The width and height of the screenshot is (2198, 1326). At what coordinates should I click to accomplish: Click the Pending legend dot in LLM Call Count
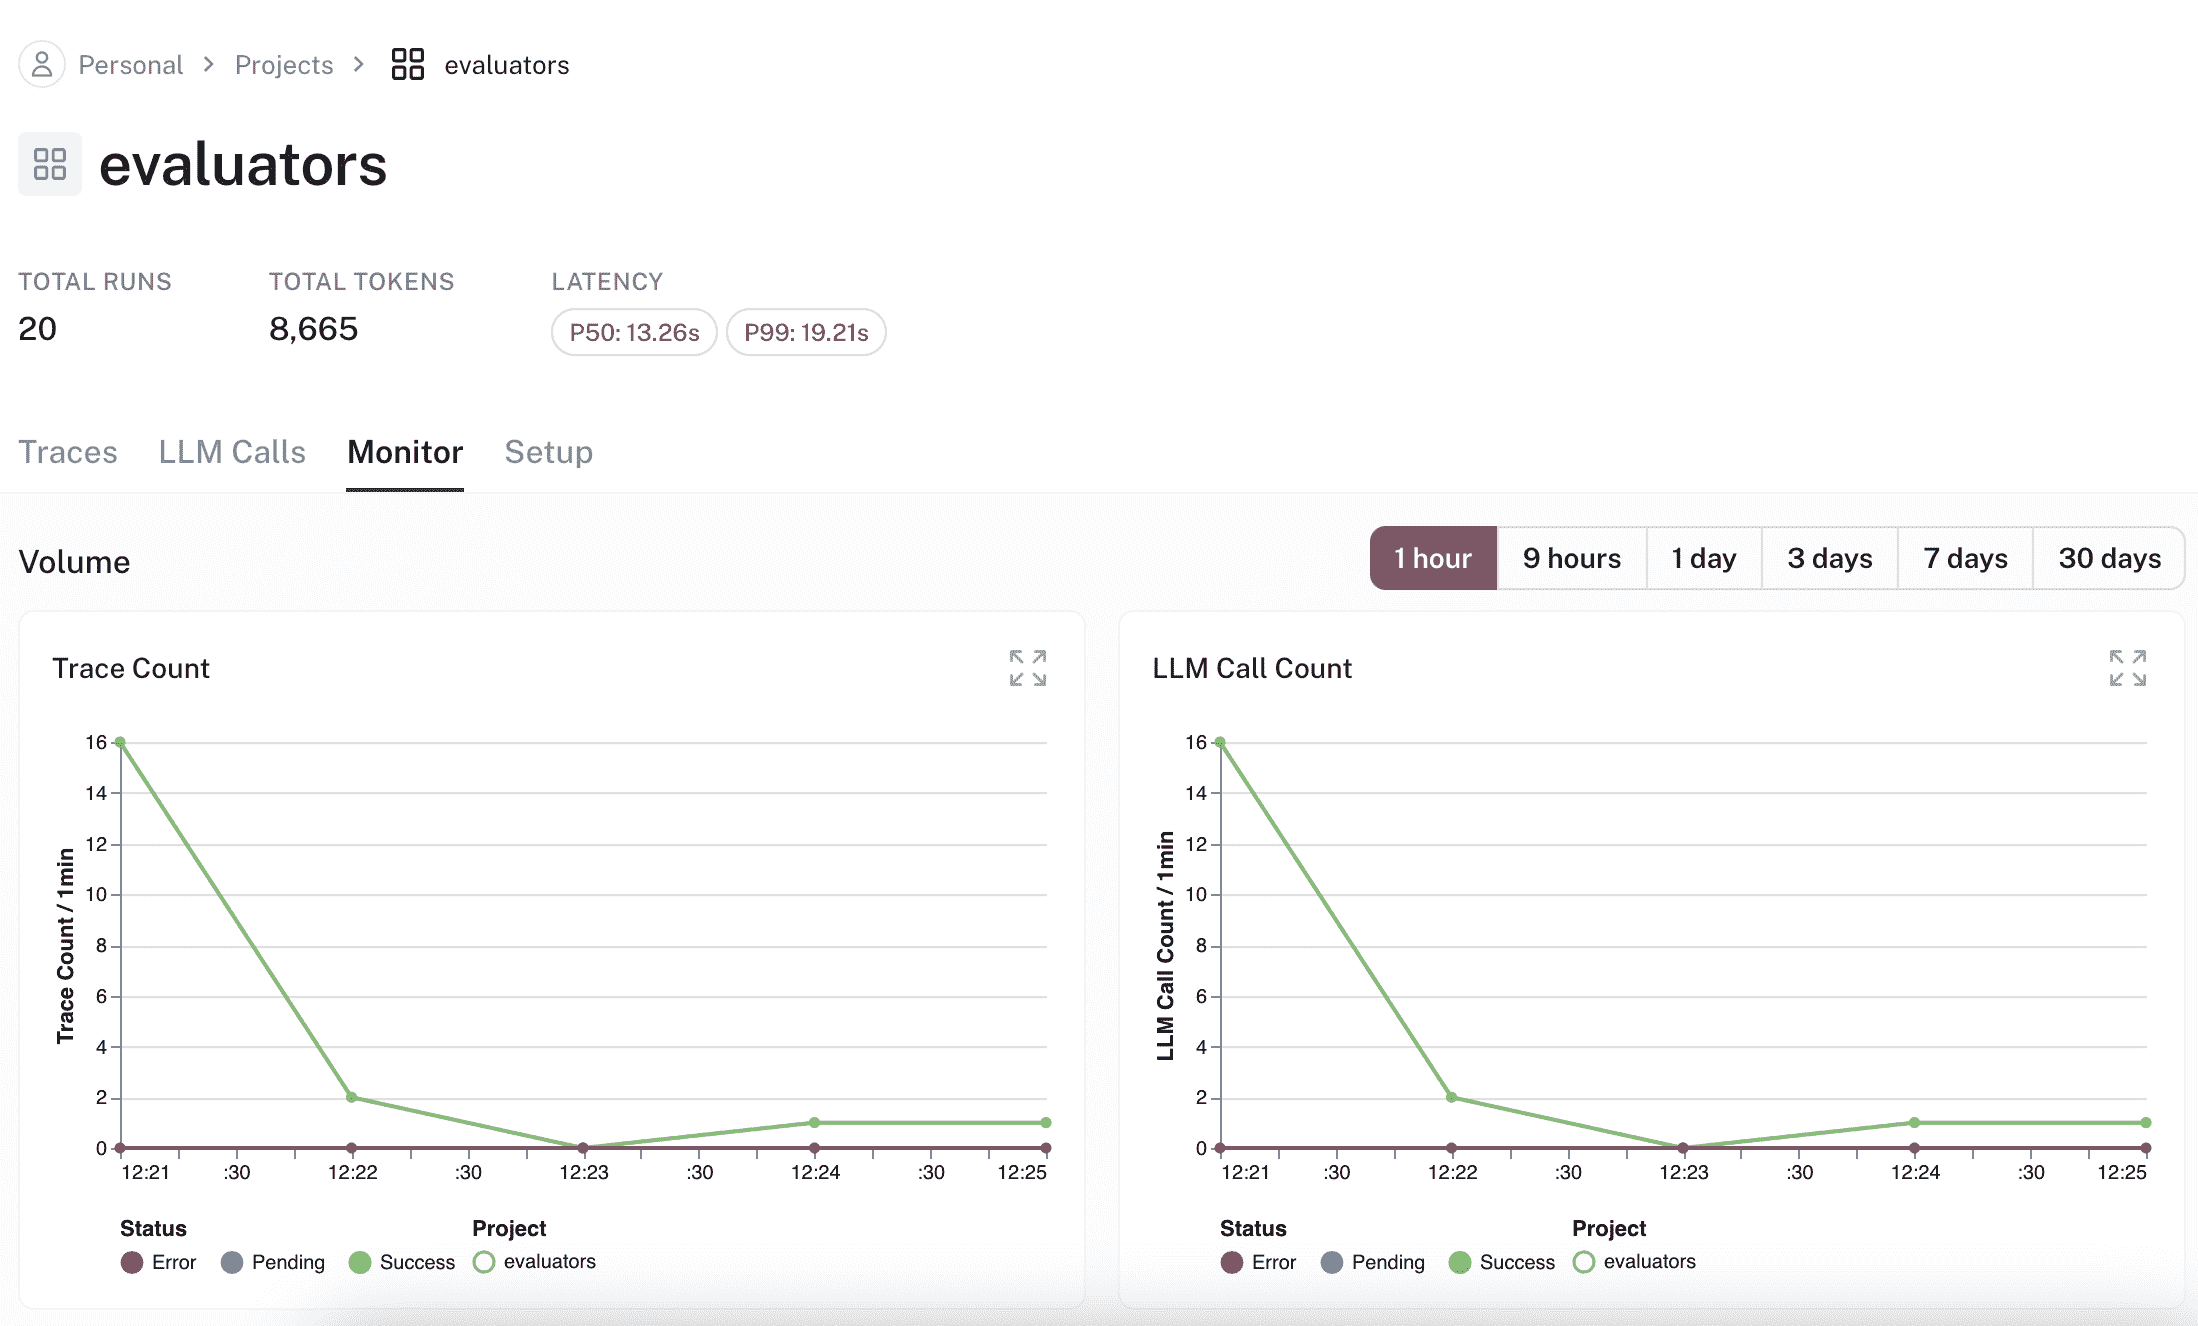pos(1332,1262)
